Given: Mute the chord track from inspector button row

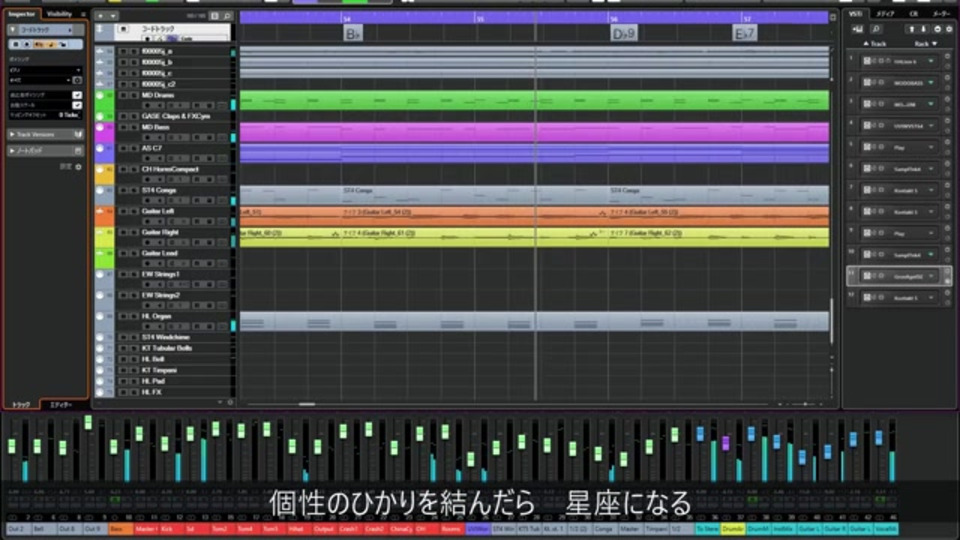Looking at the screenshot, I should click(17, 44).
